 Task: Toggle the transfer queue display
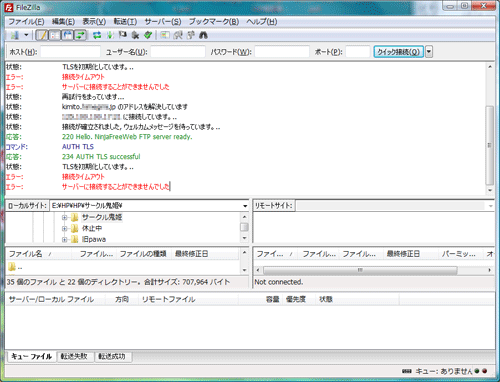point(80,35)
